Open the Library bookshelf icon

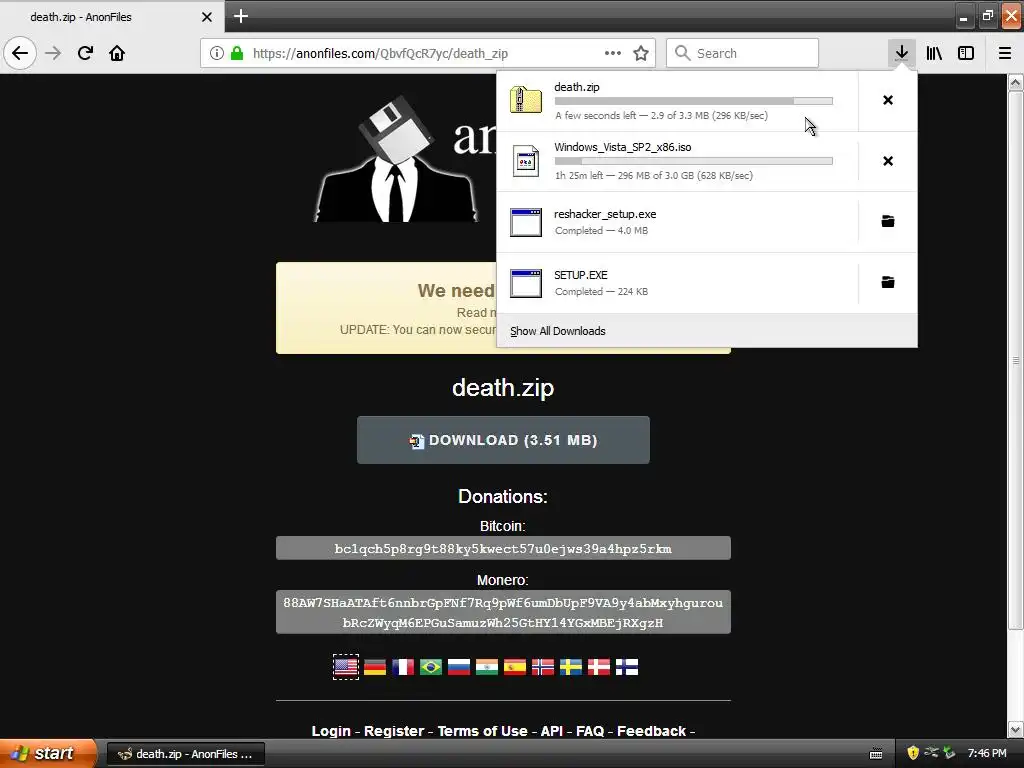(934, 53)
